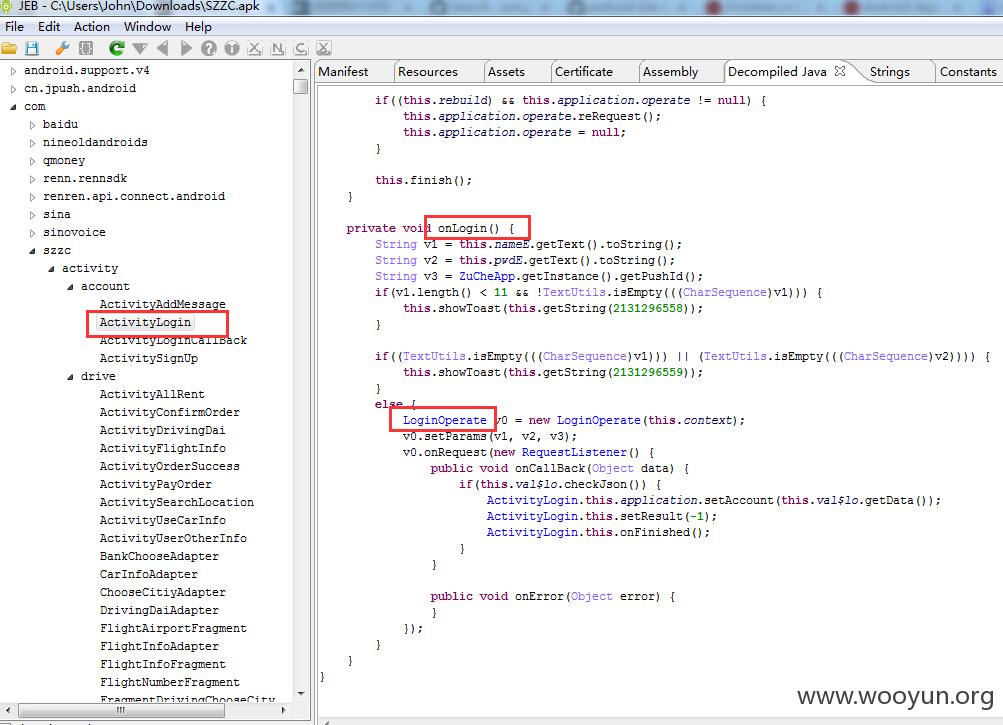This screenshot has width=1003, height=725.
Task: Click the green refresh decompile icon
Action: click(x=116, y=48)
